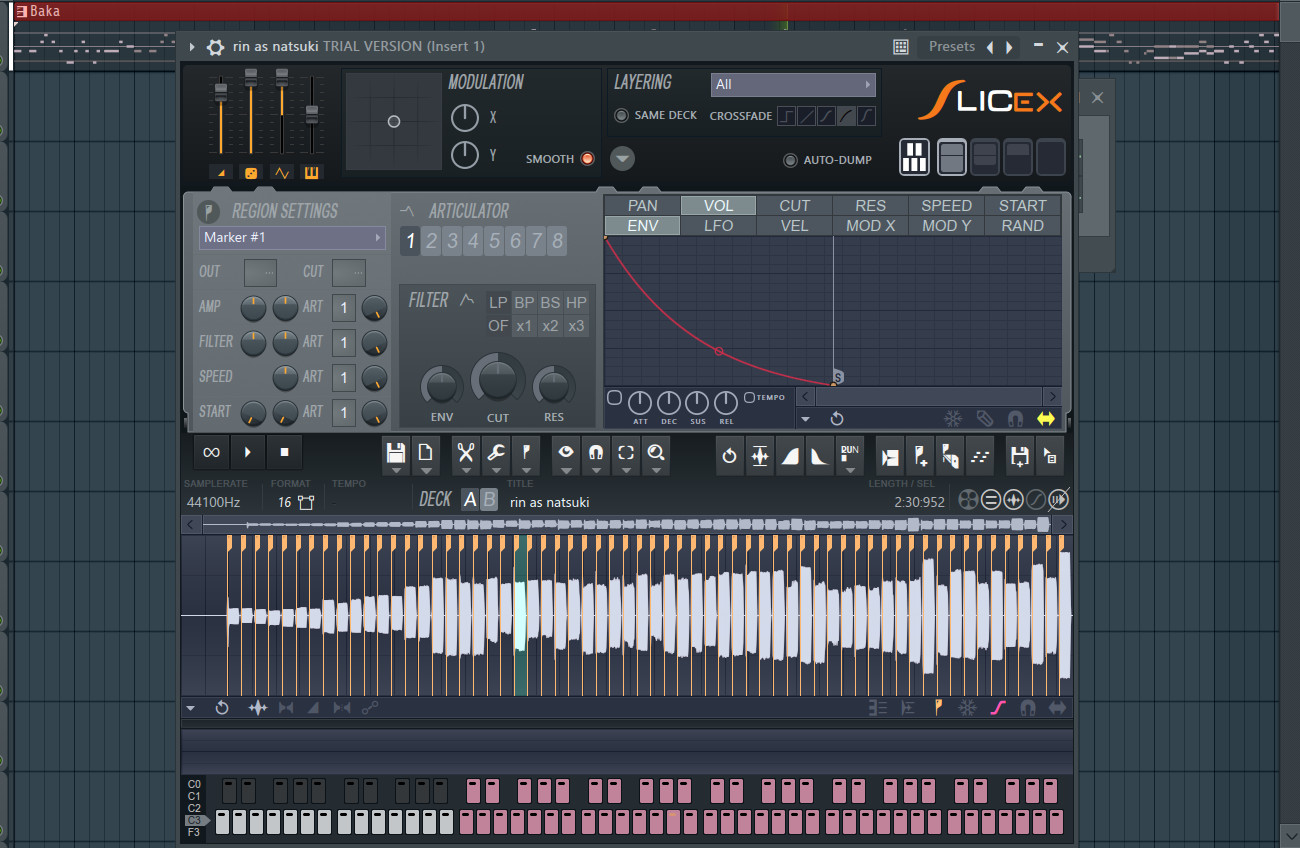Screen dimensions: 1300x848
Task: Click the magnifier zoom icon
Action: [656, 452]
